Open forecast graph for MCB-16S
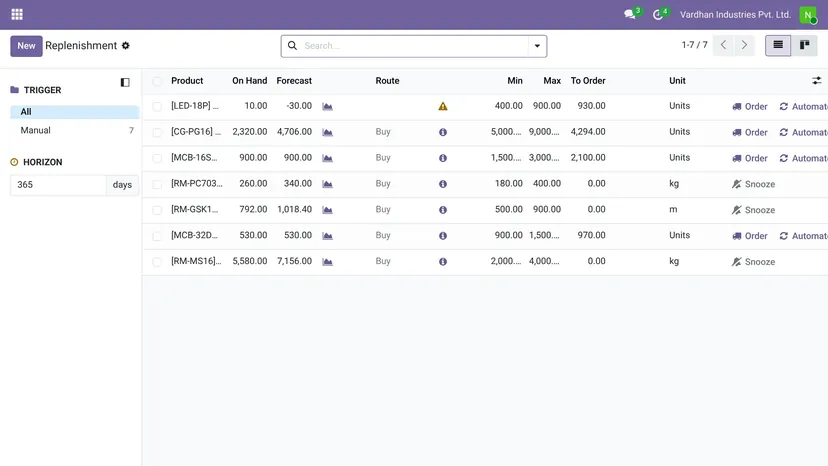This screenshot has height=466, width=828. 327,158
